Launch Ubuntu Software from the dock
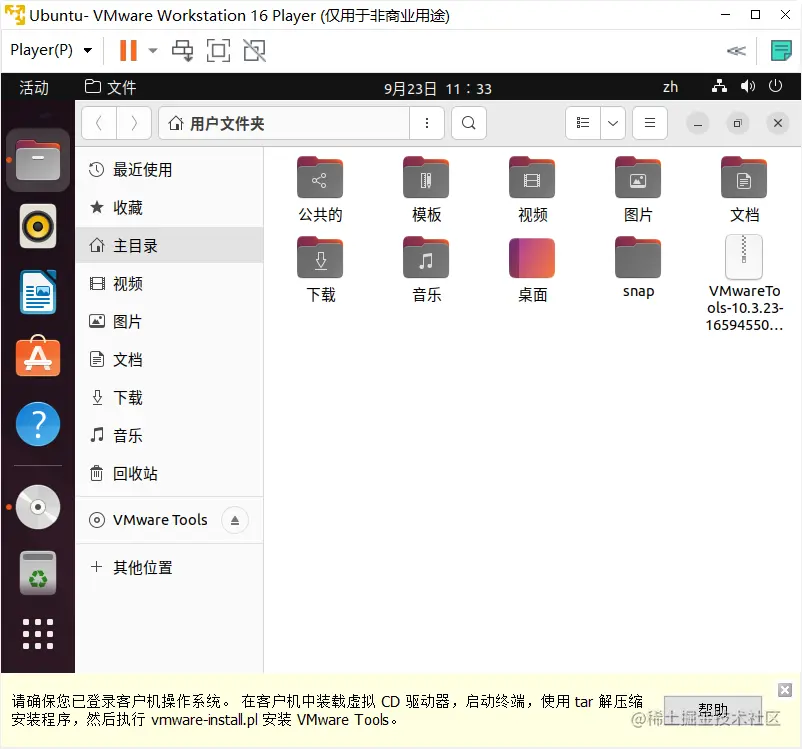802x749 pixels. [x=37, y=357]
